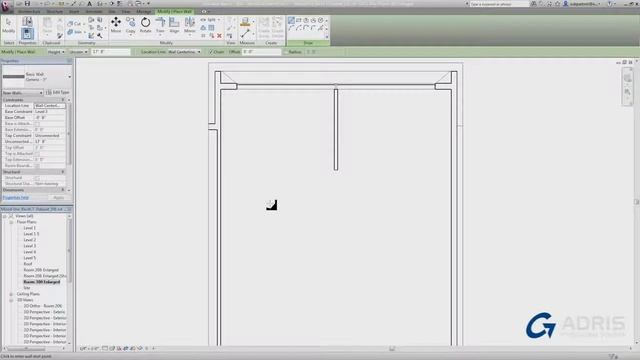640x360 pixels.
Task: Click the Edit Type icon
Action: (x=49, y=93)
